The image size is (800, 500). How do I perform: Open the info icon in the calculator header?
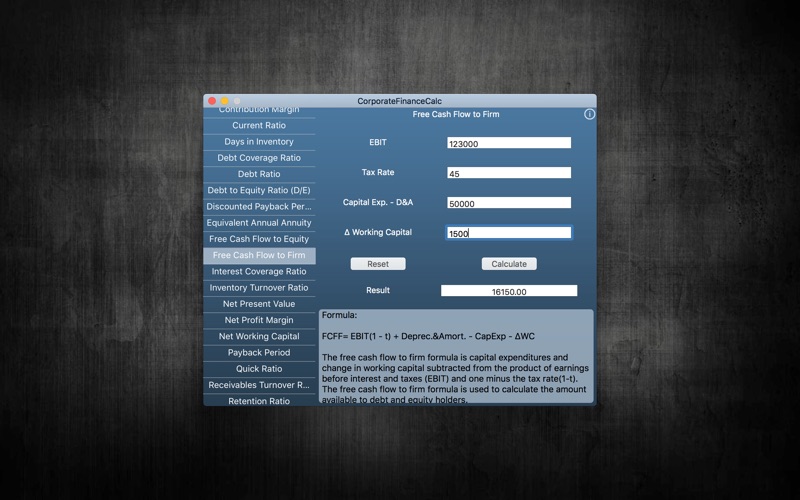pos(589,114)
